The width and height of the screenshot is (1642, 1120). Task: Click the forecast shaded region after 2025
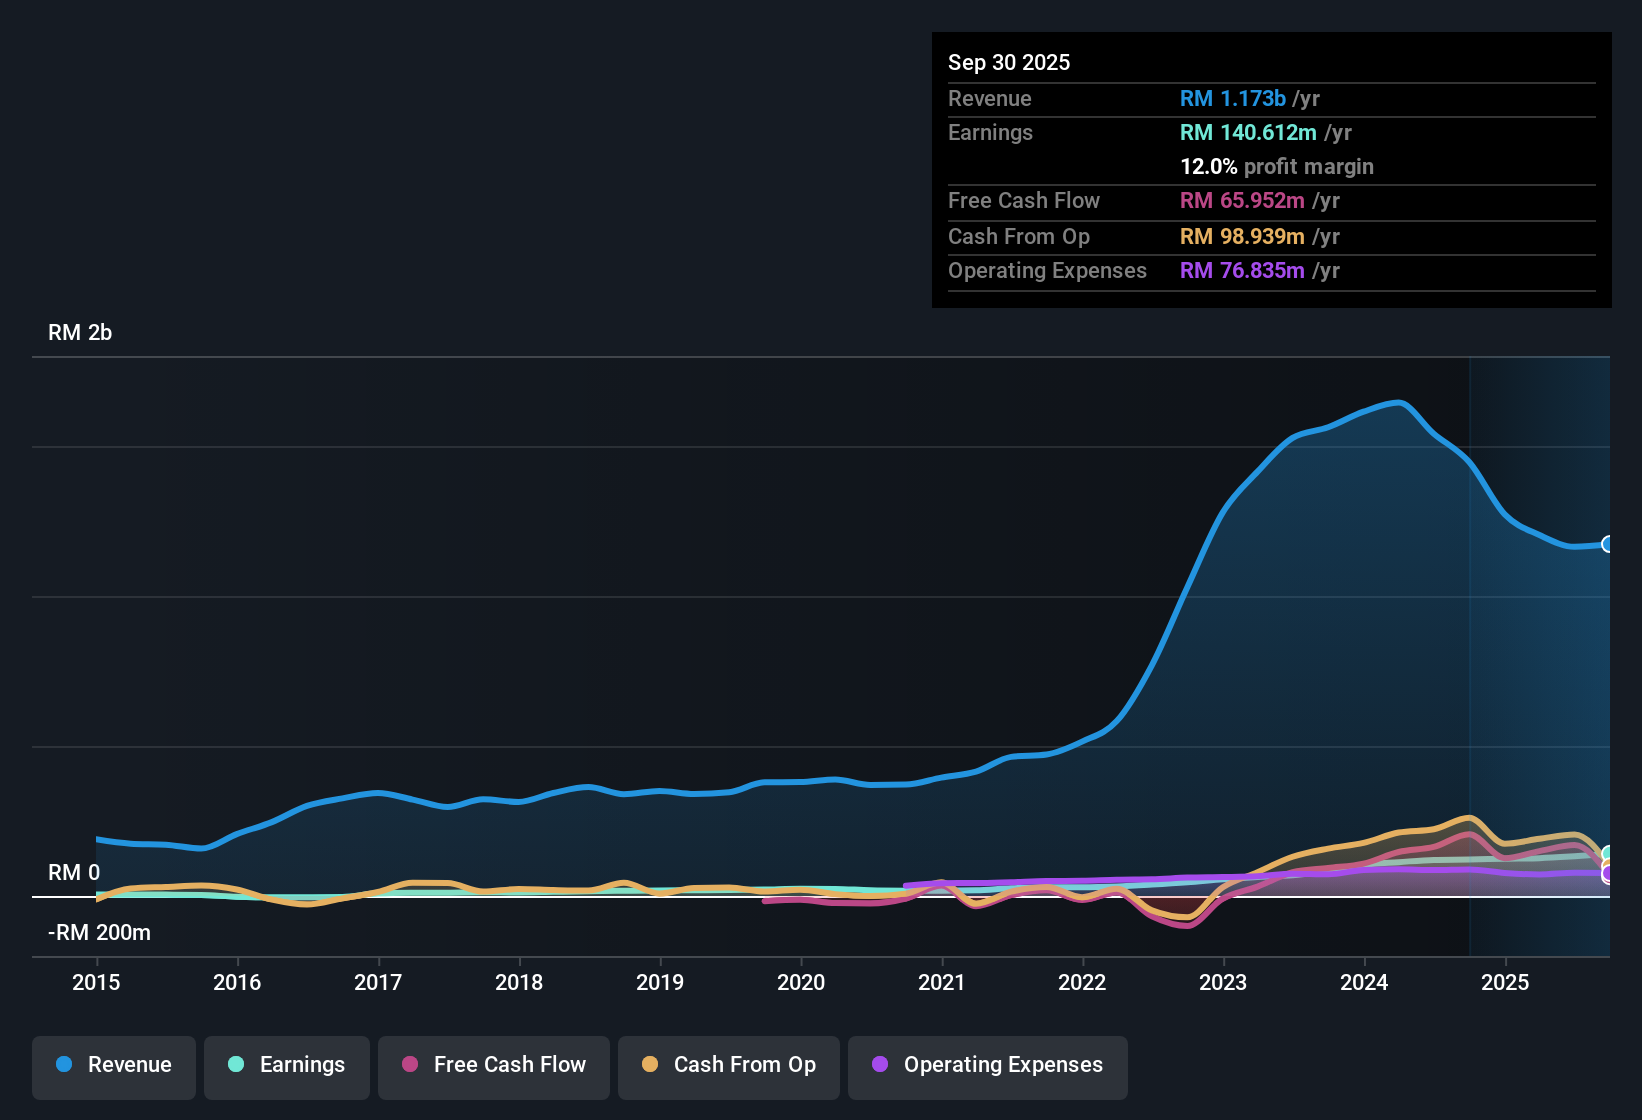click(1540, 650)
